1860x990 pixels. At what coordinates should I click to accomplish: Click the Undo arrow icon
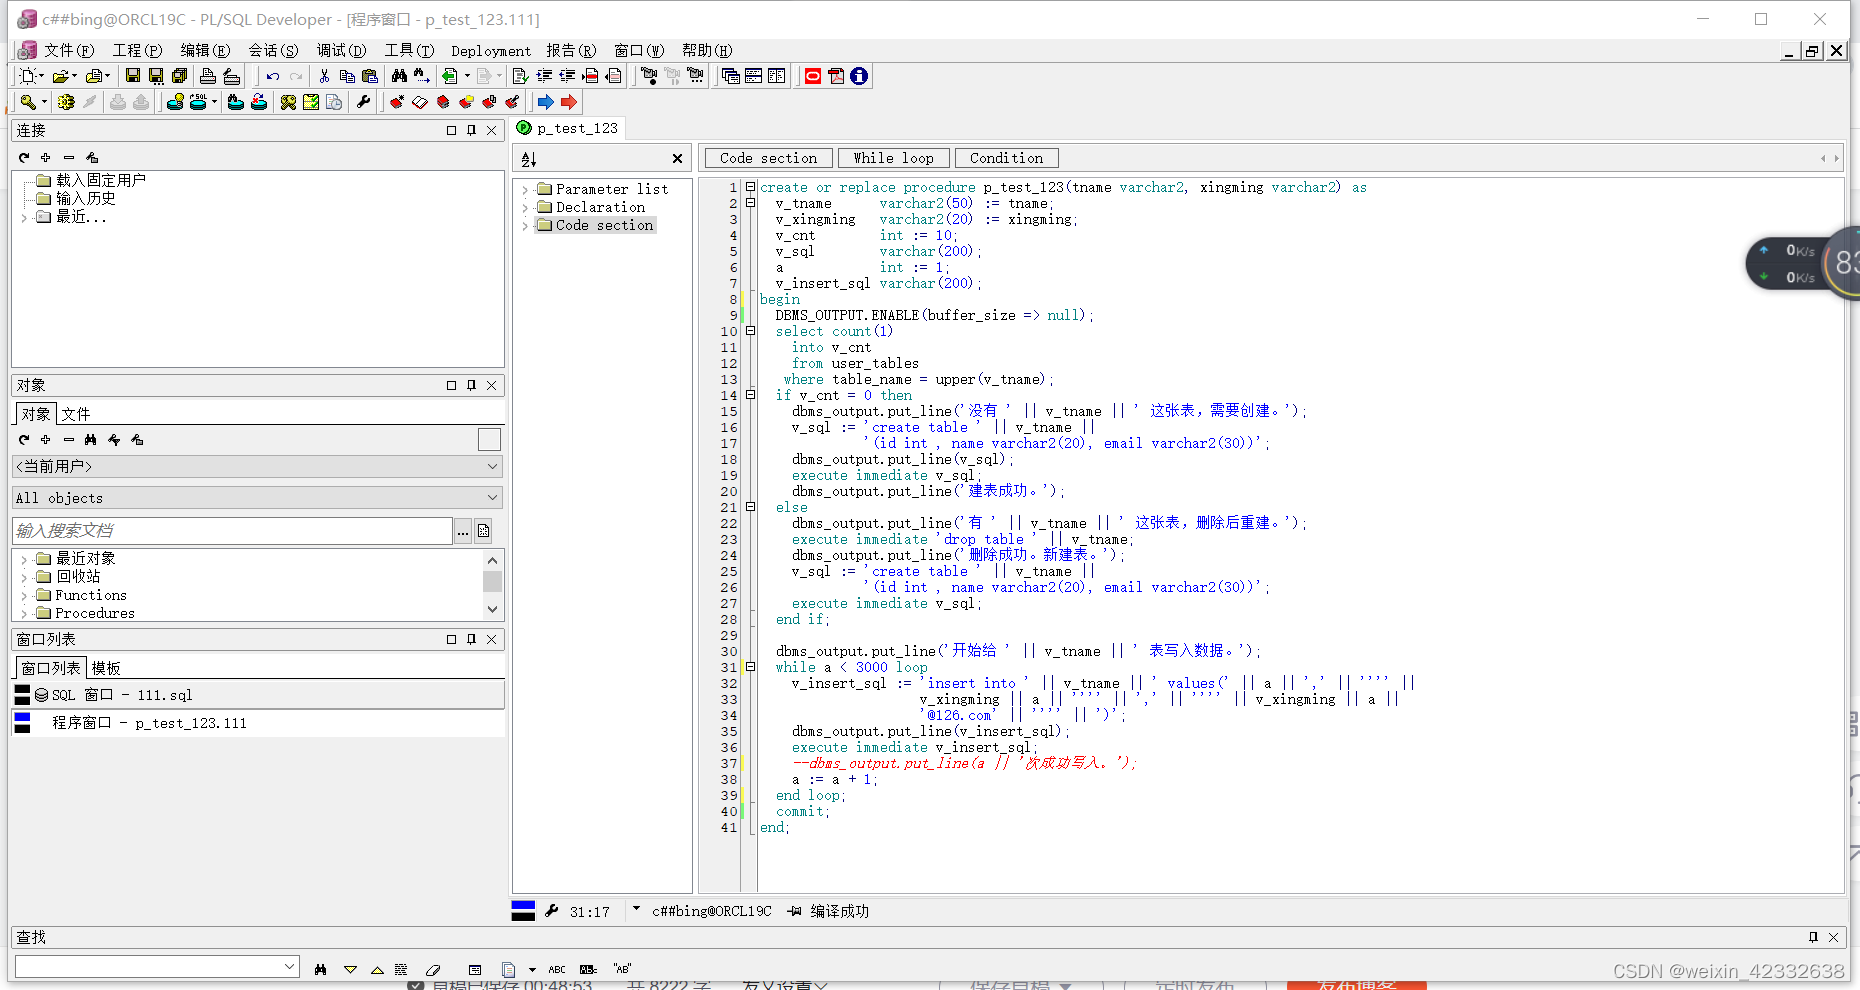coord(272,76)
